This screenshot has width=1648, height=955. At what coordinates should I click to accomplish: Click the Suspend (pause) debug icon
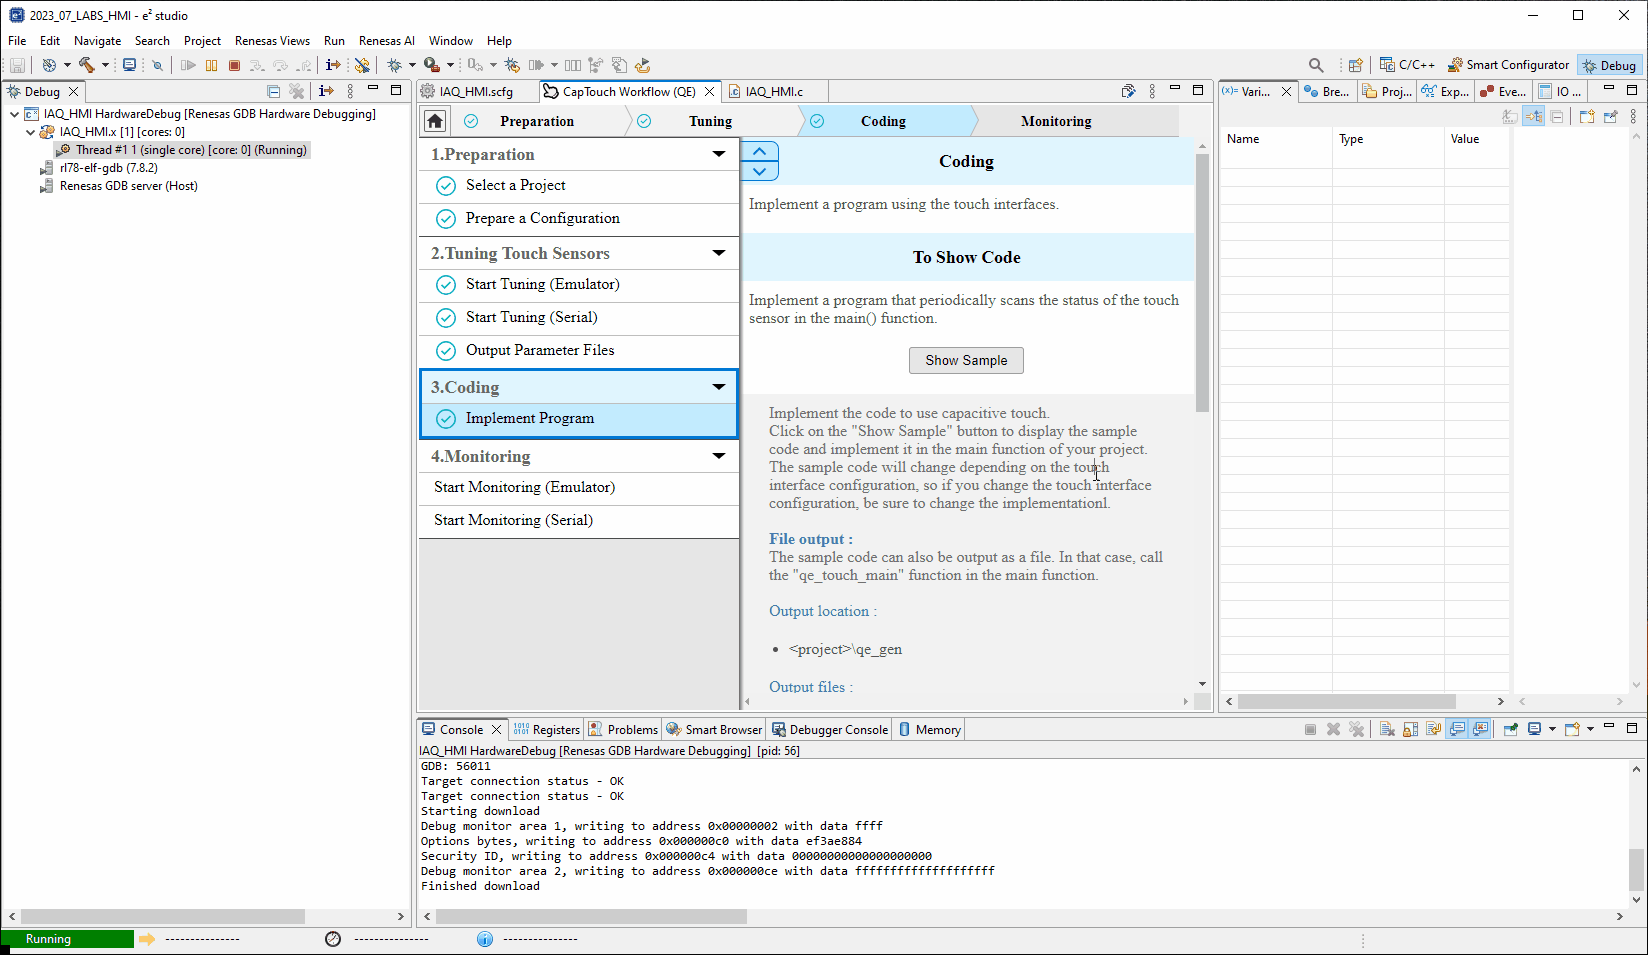point(211,65)
